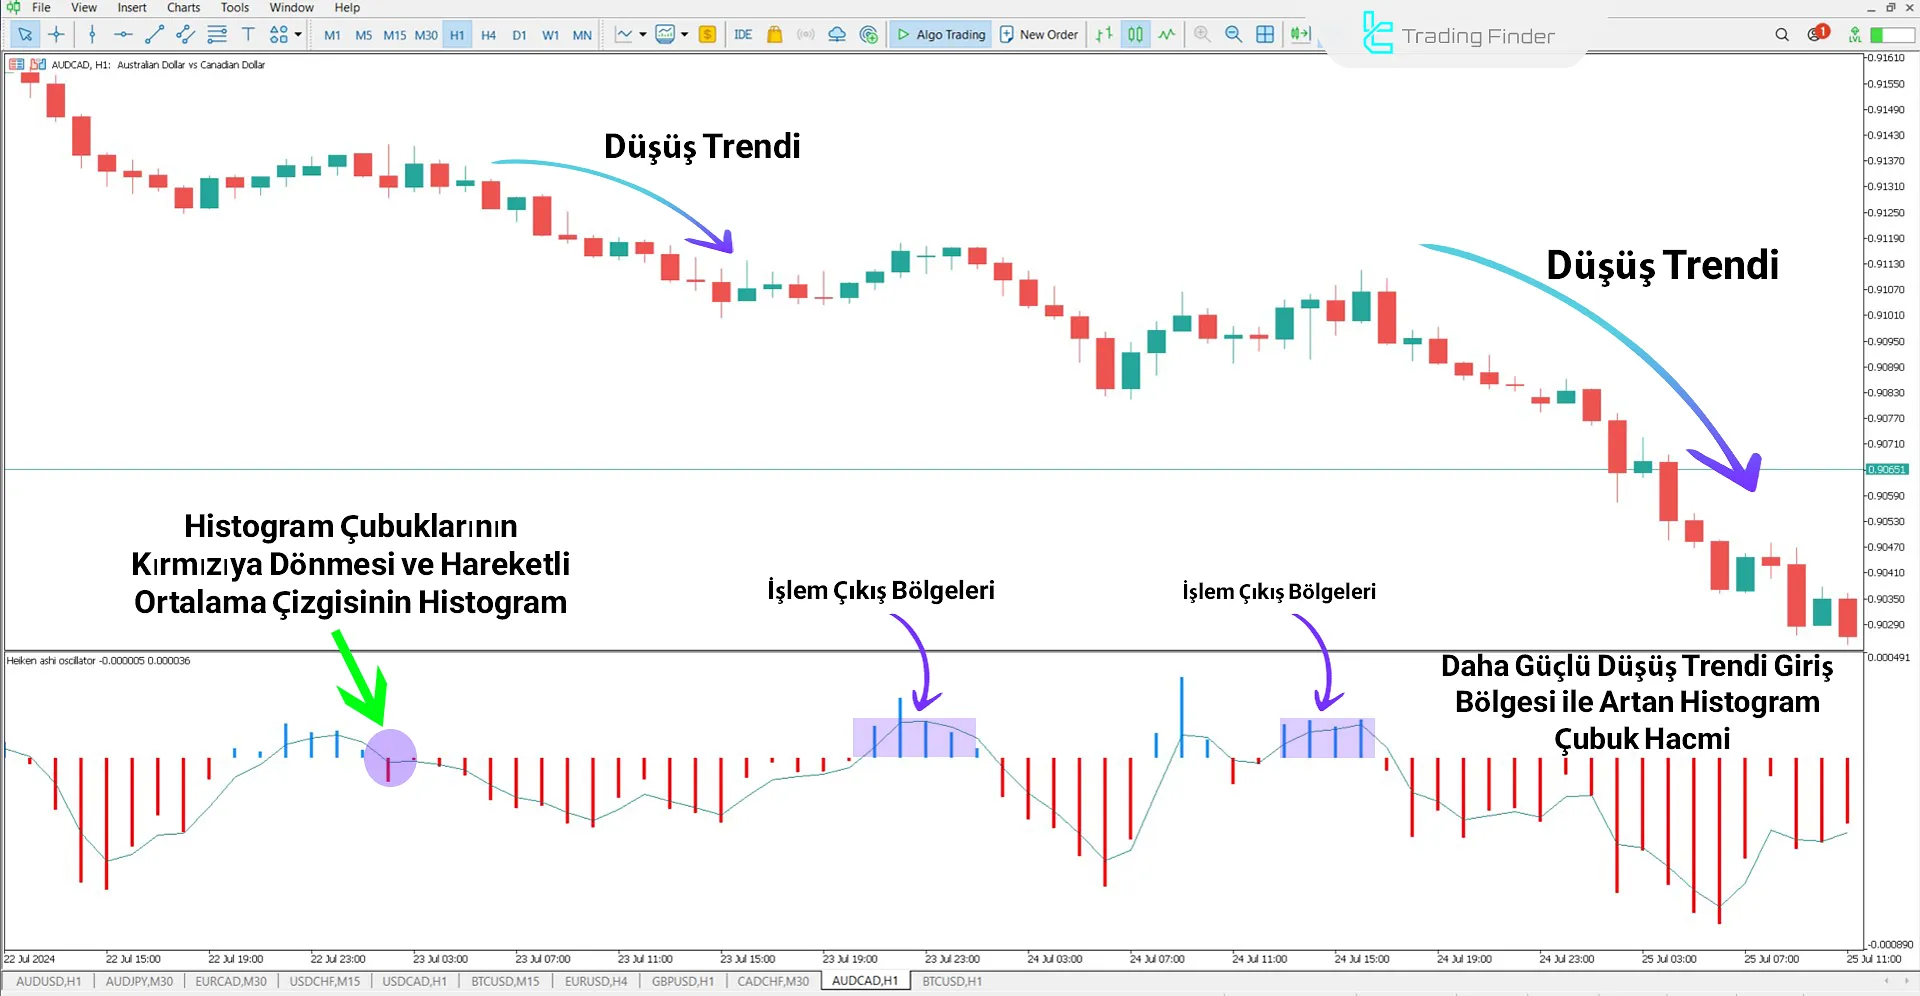The height and width of the screenshot is (996, 1920).
Task: Zoom out the chart
Action: coord(1233,35)
